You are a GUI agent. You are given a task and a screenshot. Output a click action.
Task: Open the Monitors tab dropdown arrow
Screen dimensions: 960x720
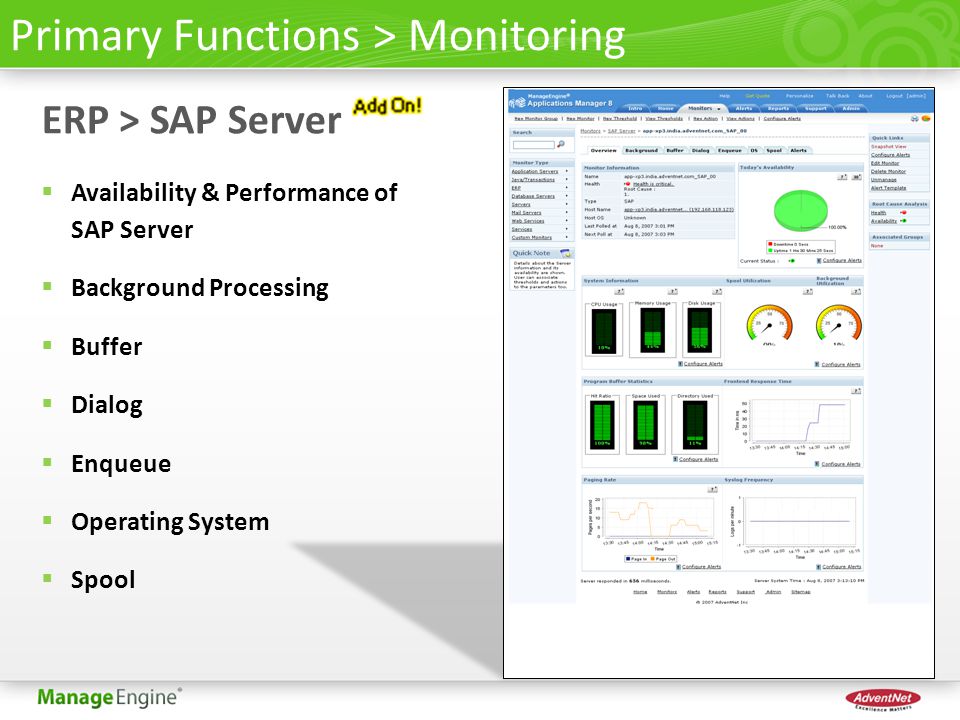pos(719,109)
